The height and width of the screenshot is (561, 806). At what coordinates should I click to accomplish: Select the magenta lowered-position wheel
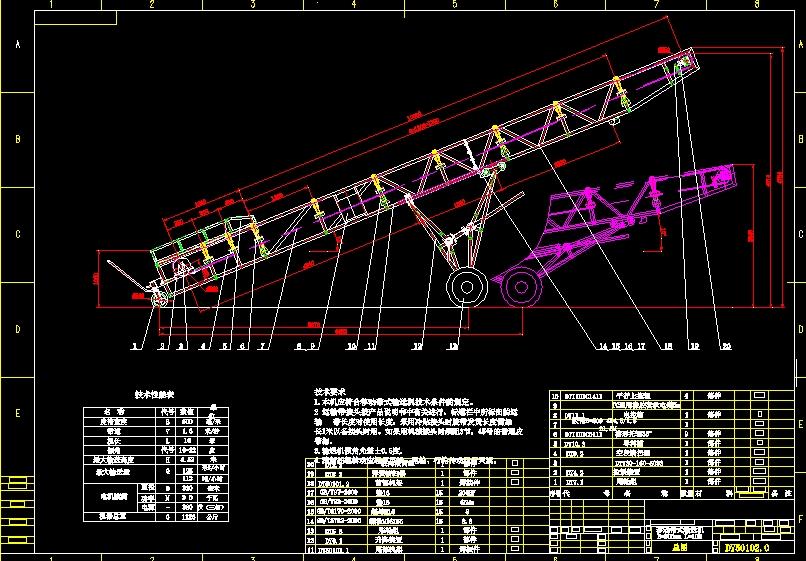click(521, 287)
